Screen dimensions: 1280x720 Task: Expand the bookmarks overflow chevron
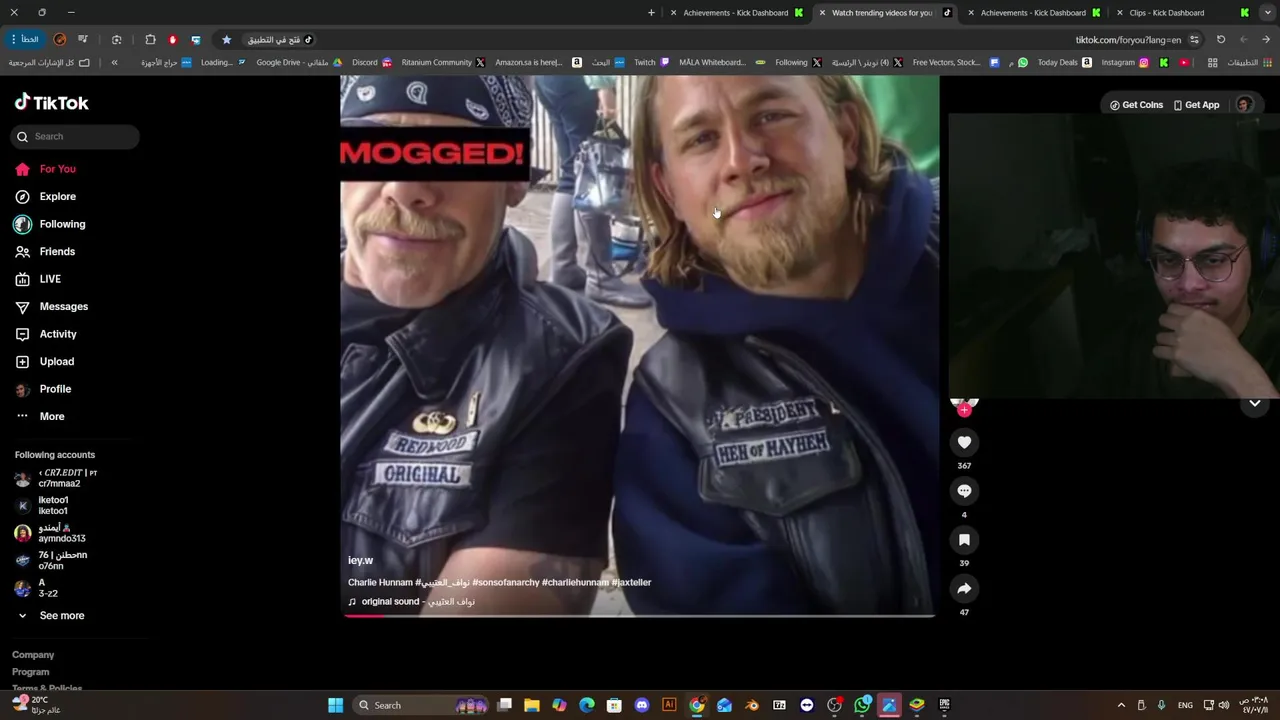point(114,62)
